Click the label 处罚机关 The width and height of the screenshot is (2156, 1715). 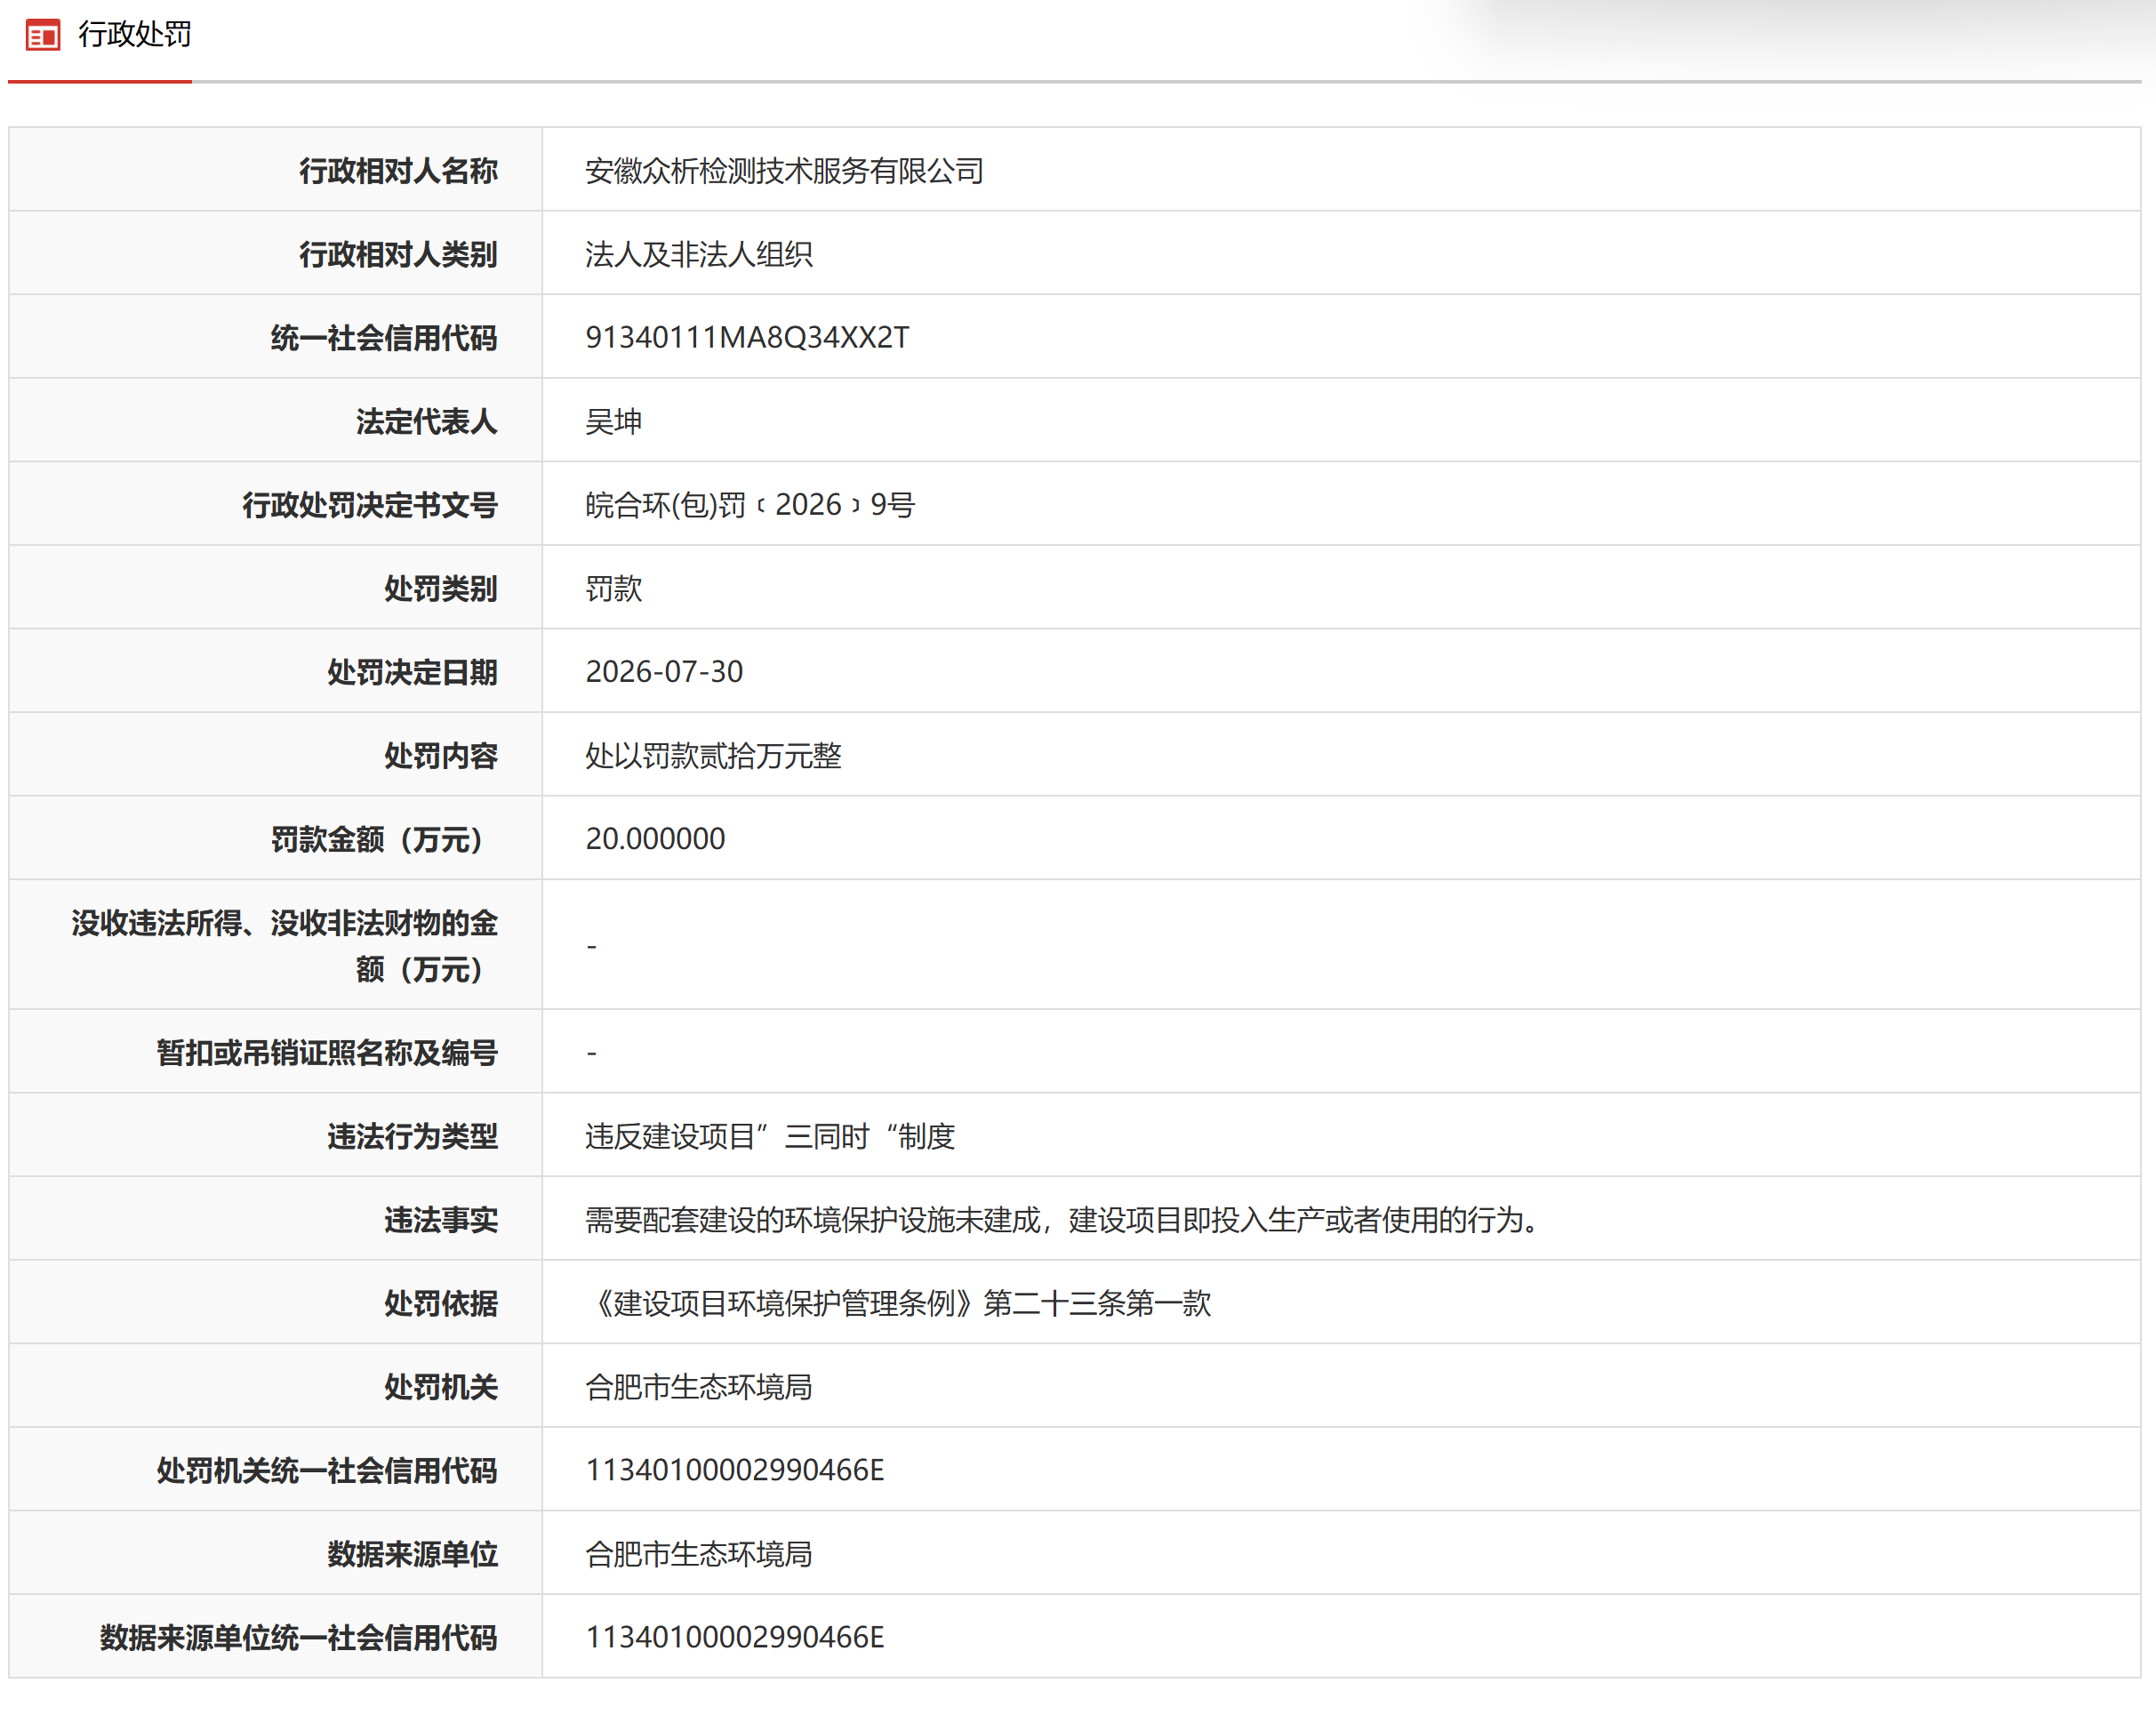441,1386
